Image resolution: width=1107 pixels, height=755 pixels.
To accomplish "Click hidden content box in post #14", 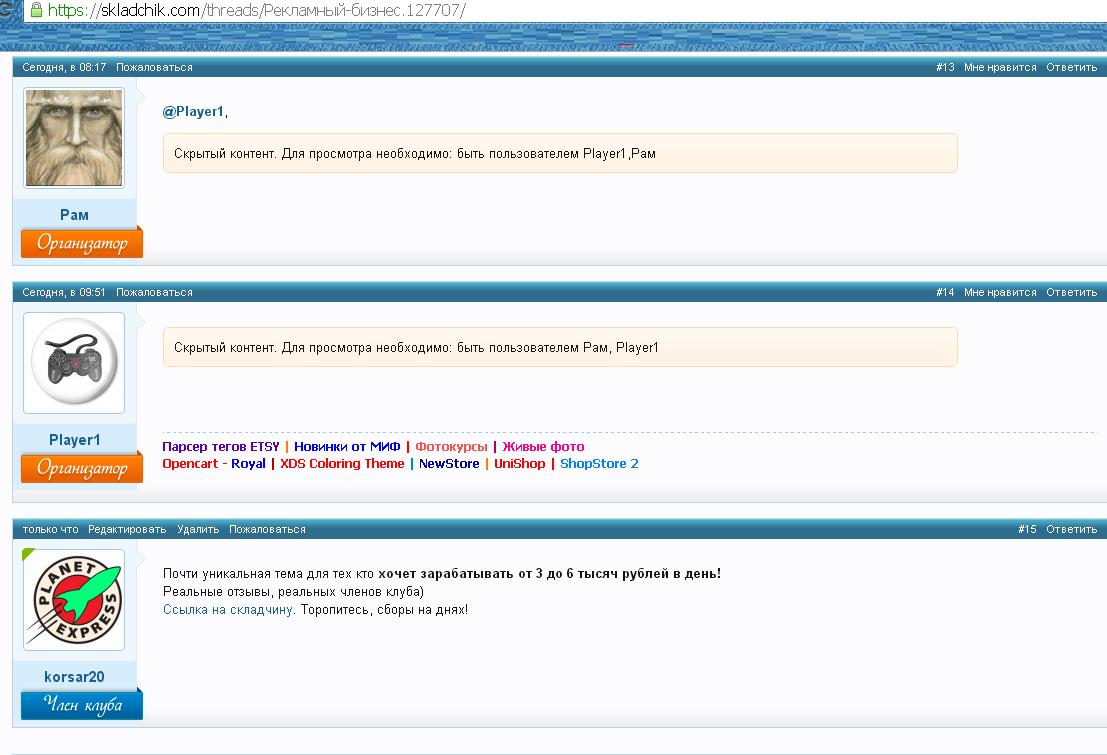I will [560, 347].
